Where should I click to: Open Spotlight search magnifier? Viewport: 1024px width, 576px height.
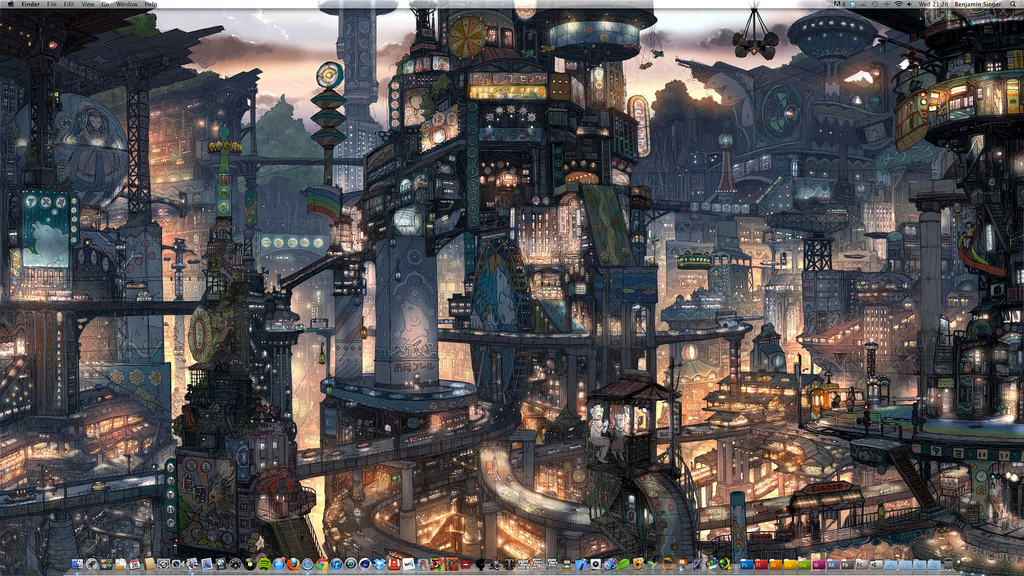[x=1013, y=4]
